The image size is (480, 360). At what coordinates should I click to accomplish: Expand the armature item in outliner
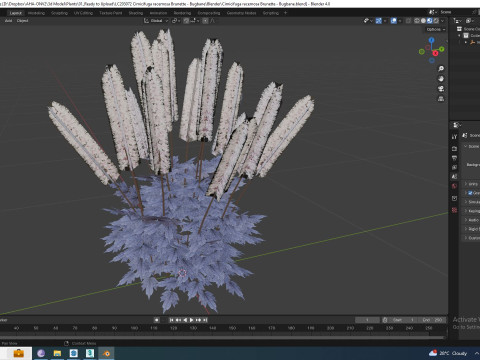tap(466, 42)
